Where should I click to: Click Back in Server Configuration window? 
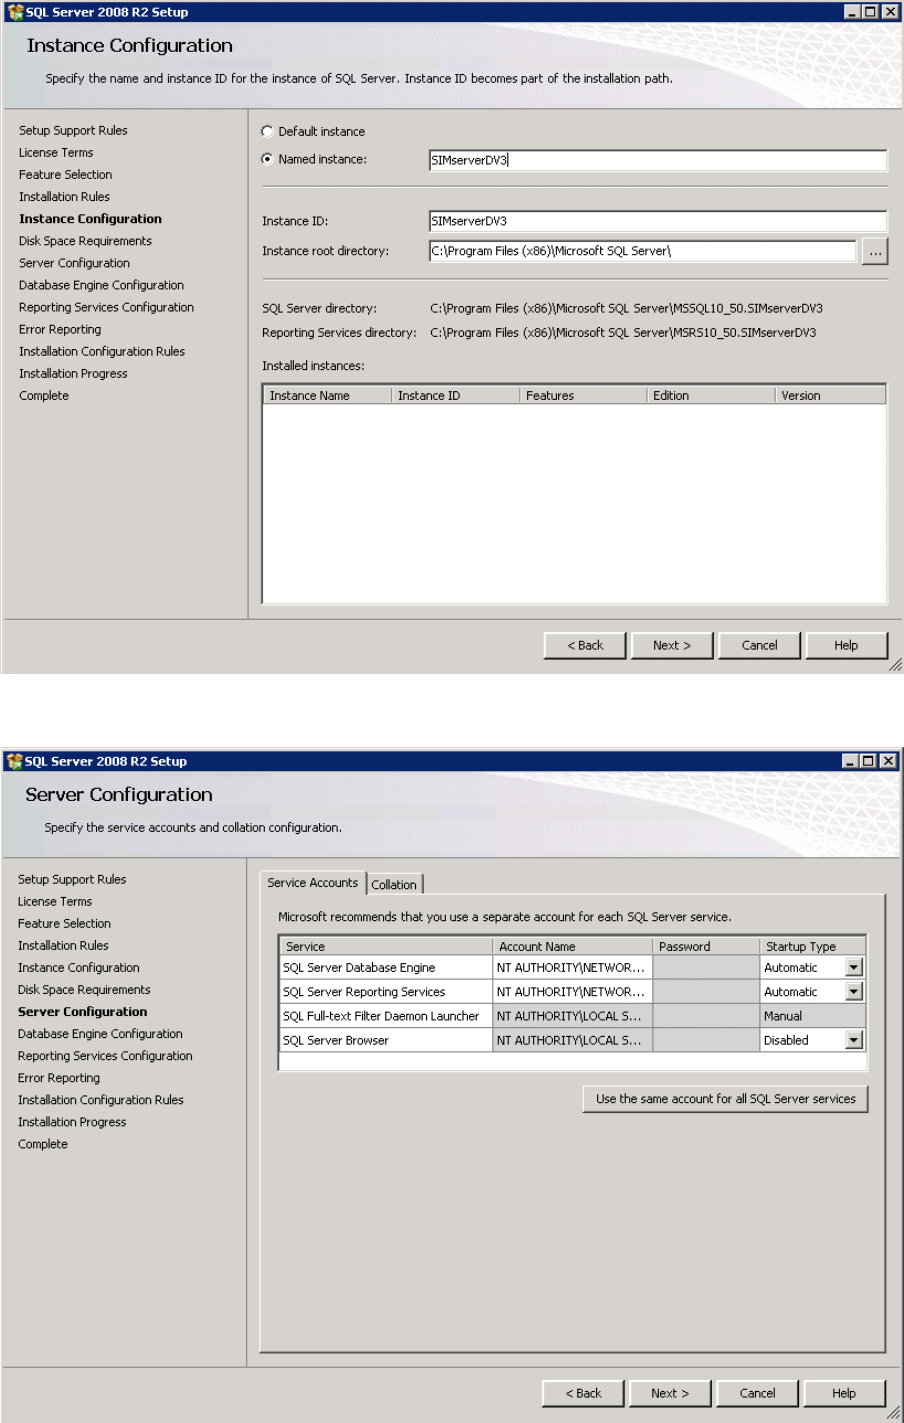tap(583, 1394)
